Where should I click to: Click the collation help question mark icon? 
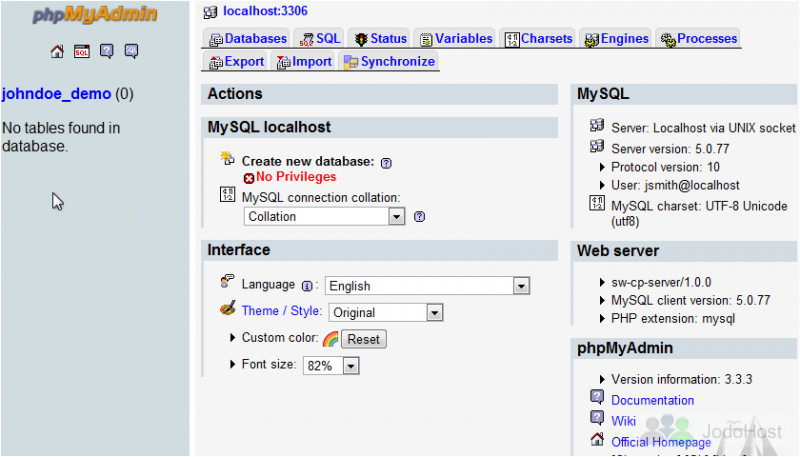[x=419, y=217]
